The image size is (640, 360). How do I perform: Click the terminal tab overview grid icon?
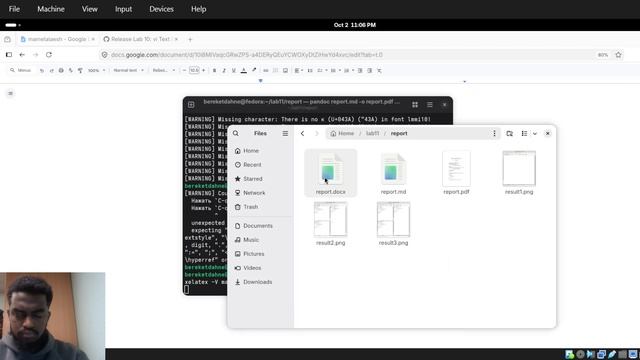pyautogui.click(x=415, y=105)
